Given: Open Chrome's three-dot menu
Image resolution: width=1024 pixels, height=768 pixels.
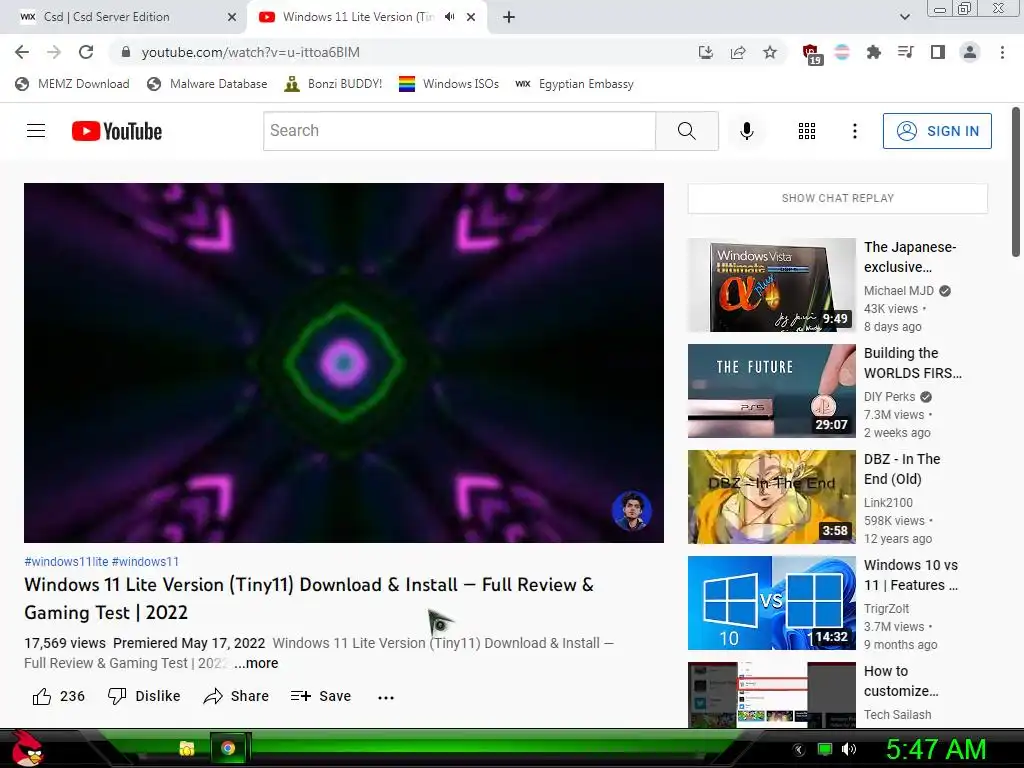Looking at the screenshot, I should point(1002,52).
